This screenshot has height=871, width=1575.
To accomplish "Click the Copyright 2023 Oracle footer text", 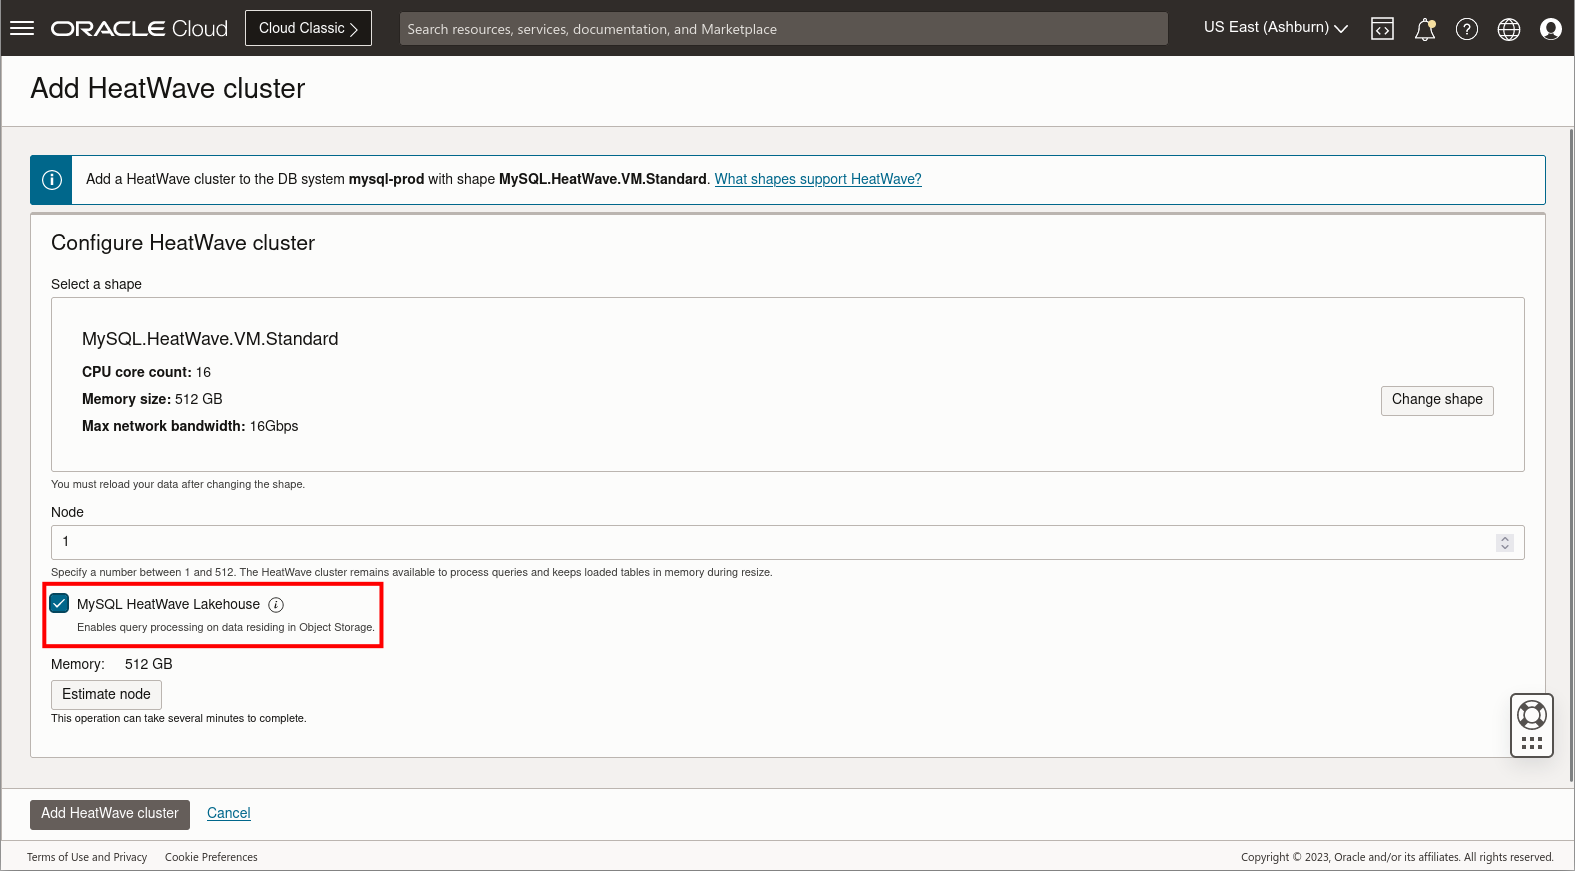I will click(1397, 857).
